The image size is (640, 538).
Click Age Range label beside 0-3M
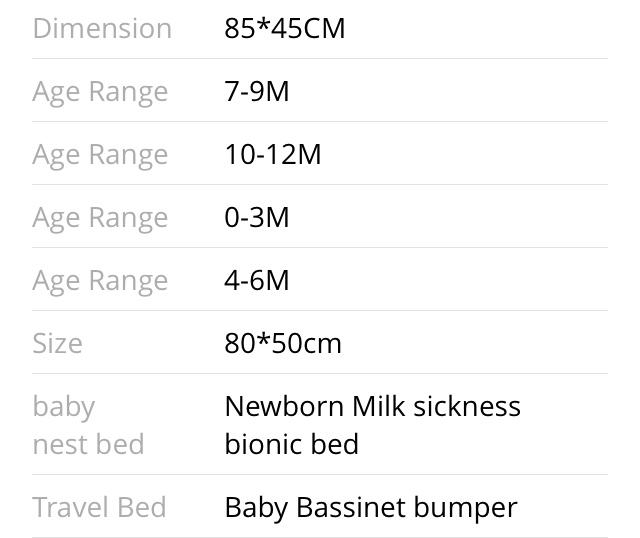pos(100,218)
